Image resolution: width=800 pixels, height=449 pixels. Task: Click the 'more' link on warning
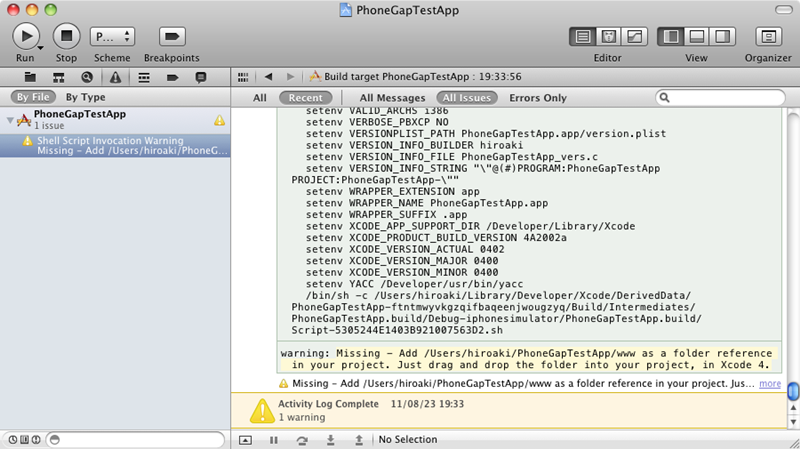pyautogui.click(x=770, y=384)
